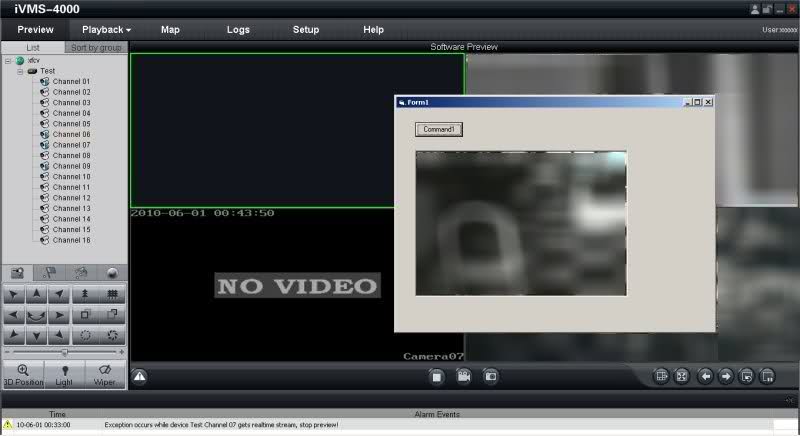
Task: Select the Test device tree item
Action: coord(47,71)
